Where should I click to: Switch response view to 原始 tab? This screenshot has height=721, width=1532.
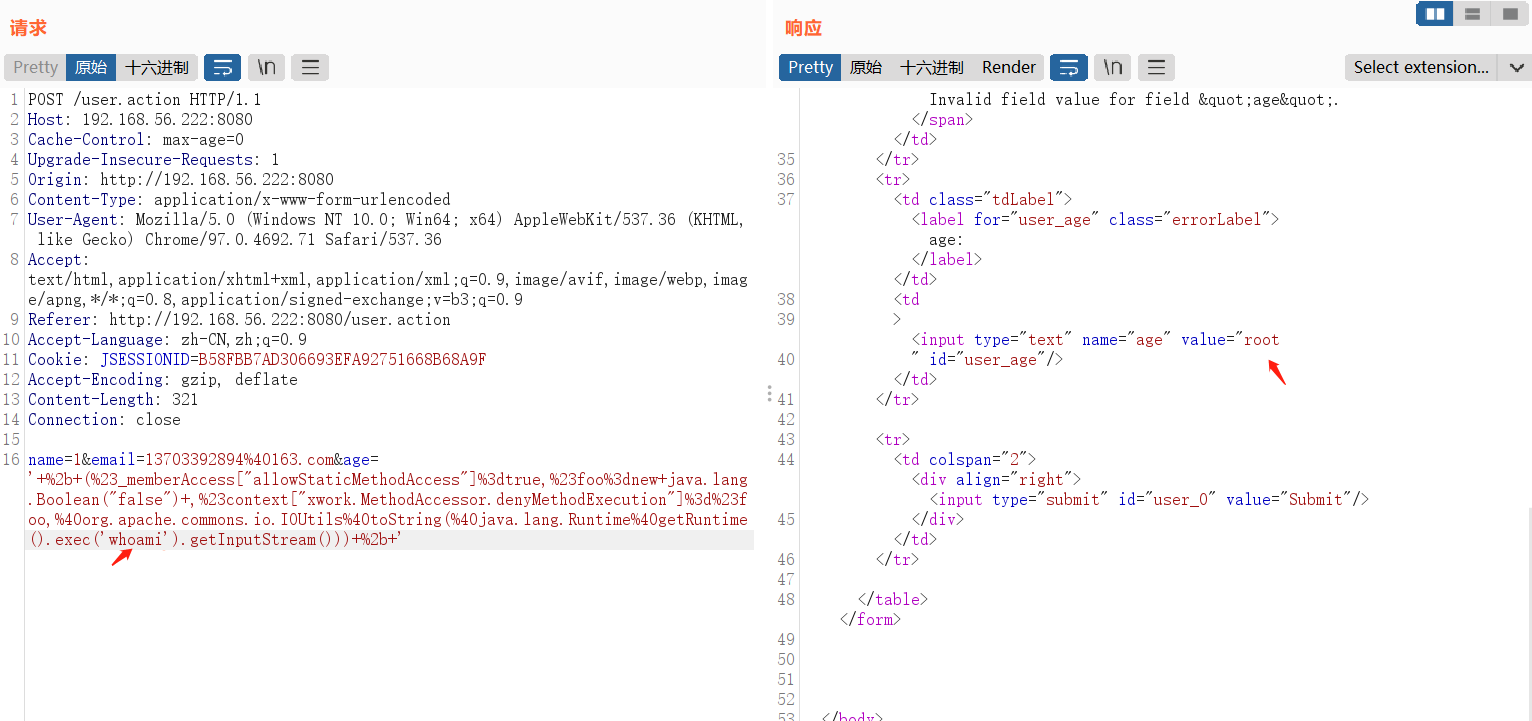(x=866, y=67)
